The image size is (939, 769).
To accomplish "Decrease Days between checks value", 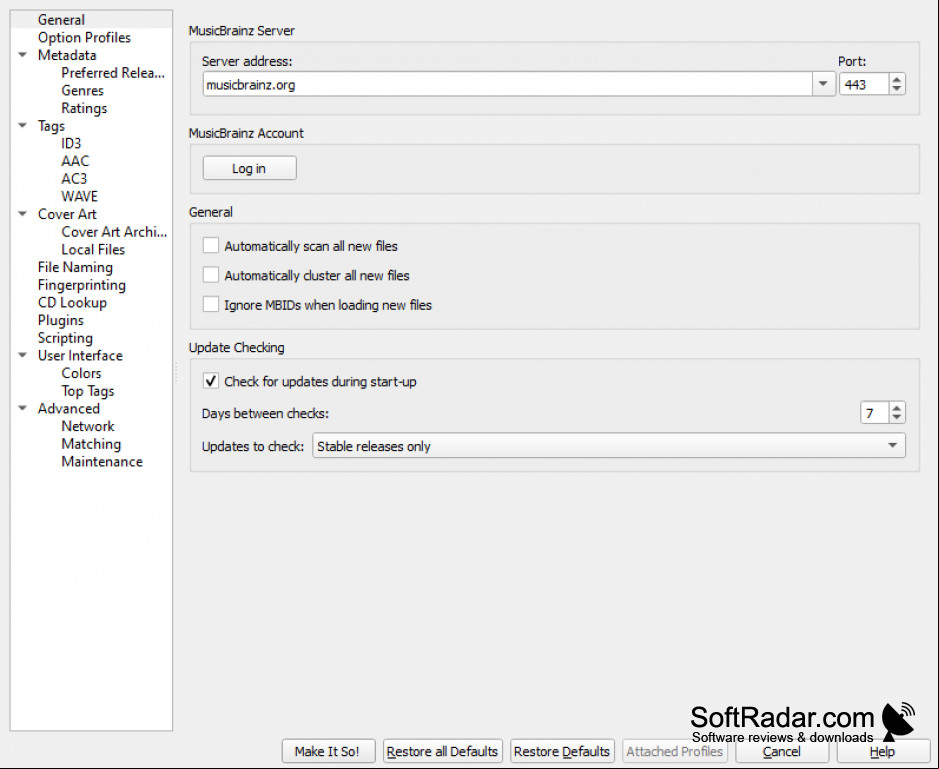I will 896,418.
